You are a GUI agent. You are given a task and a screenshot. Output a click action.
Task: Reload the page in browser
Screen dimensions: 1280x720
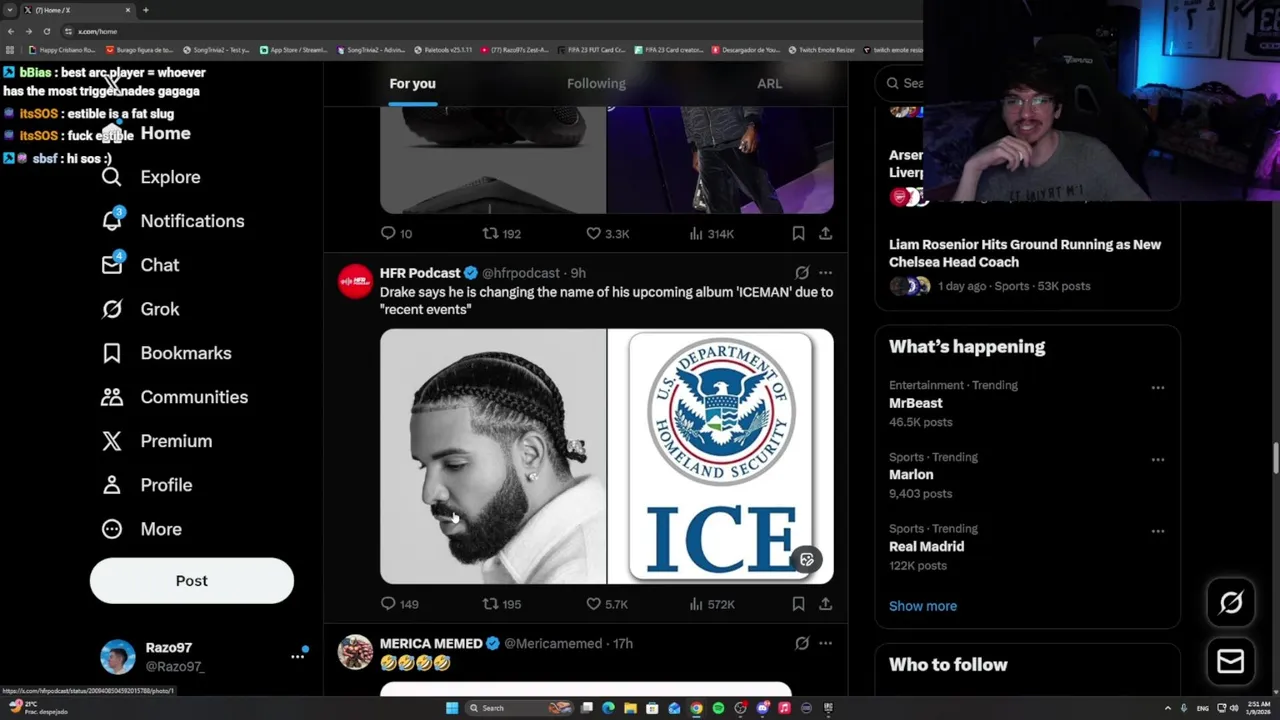click(x=46, y=31)
